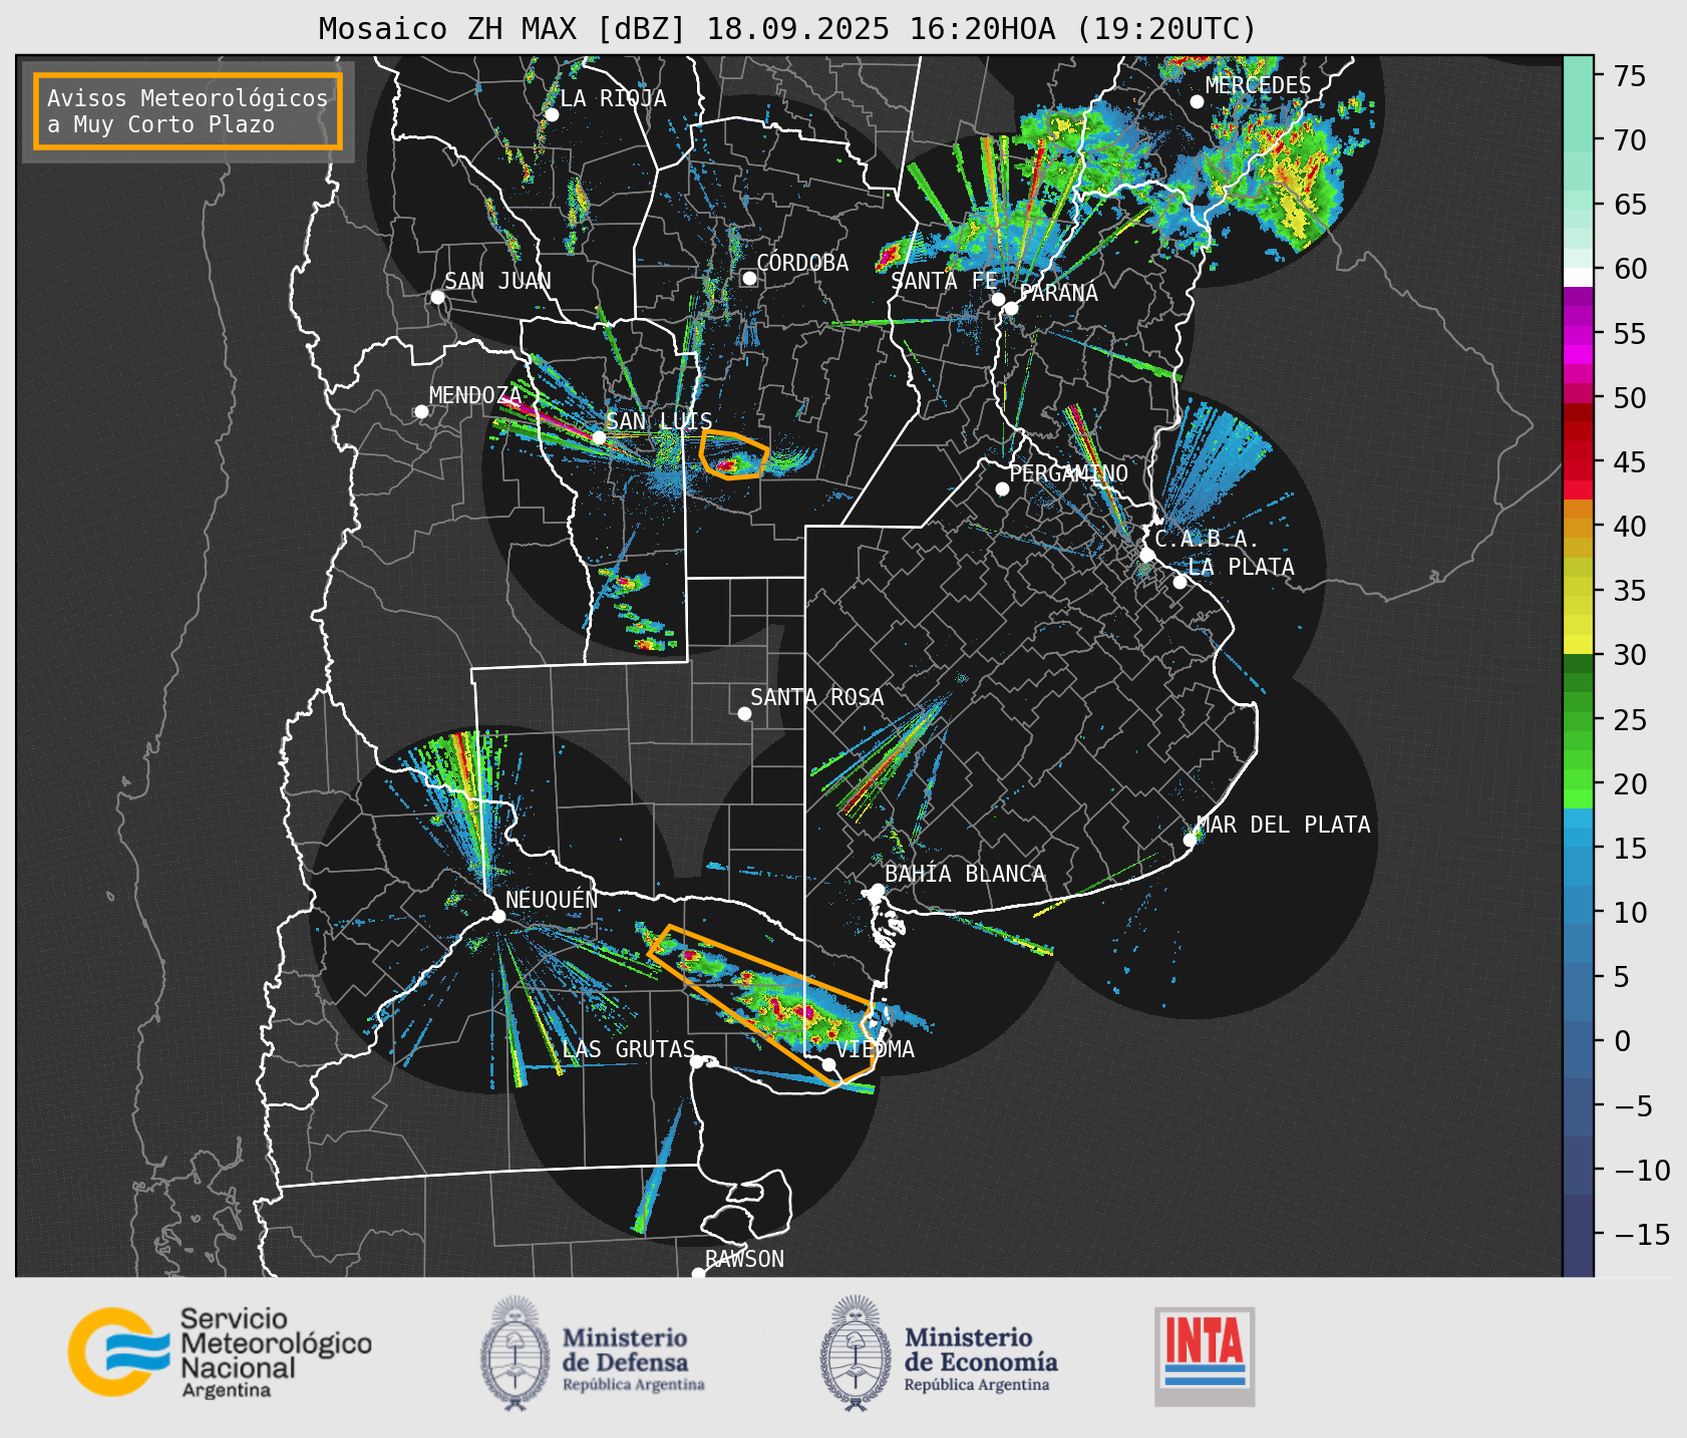Screen dimensions: 1687x1438
Task: Click the LA PLATA city label
Action: pos(1241,567)
